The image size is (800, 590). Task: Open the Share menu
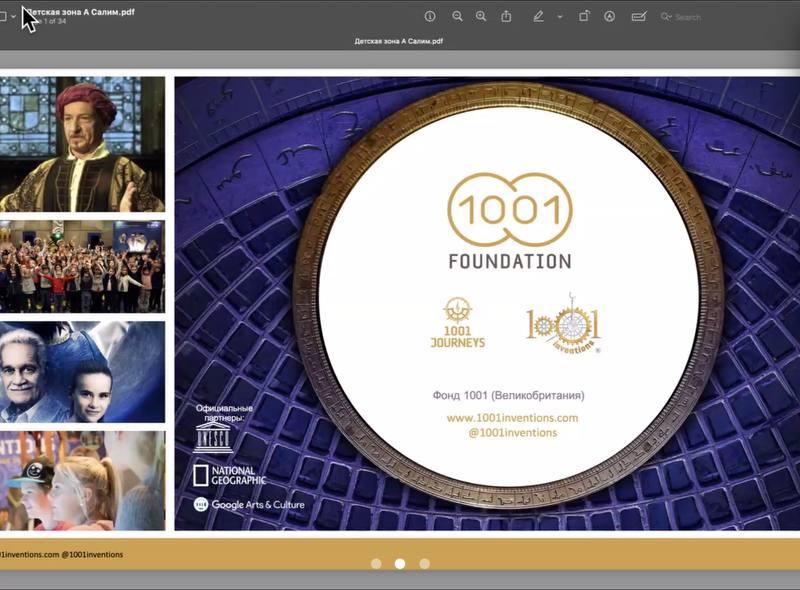[x=506, y=16]
